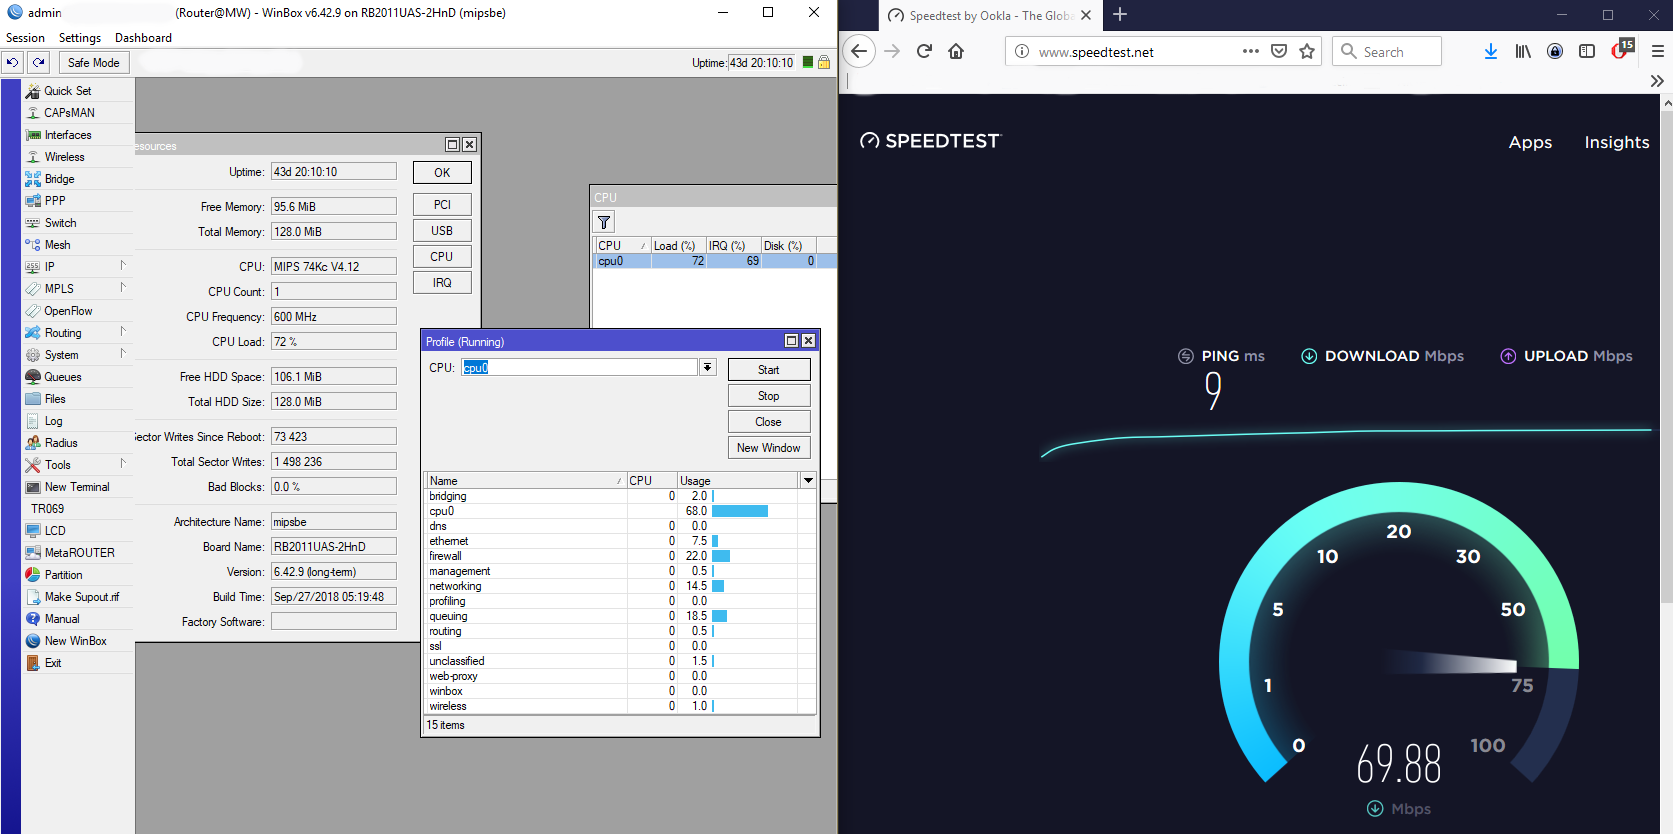The width and height of the screenshot is (1673, 834).
Task: Click the PCI button in the Resources window
Action: [x=442, y=205]
